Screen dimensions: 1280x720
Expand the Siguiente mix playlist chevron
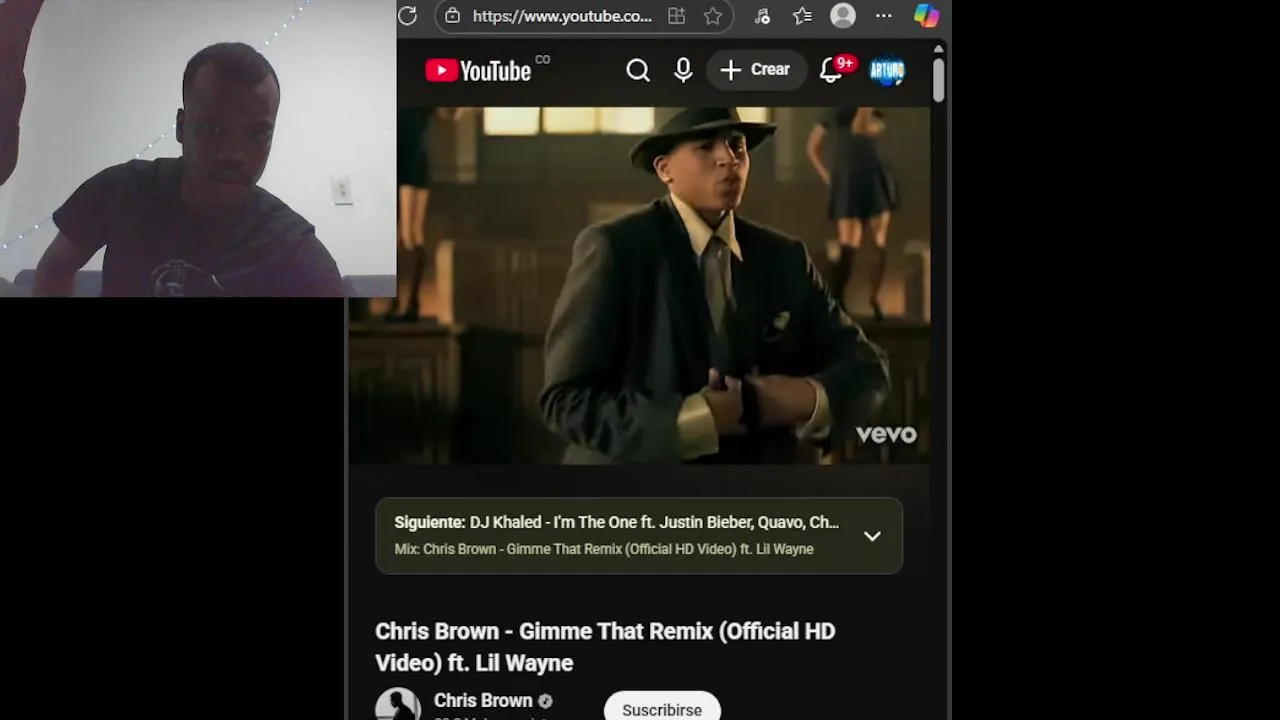pos(872,536)
